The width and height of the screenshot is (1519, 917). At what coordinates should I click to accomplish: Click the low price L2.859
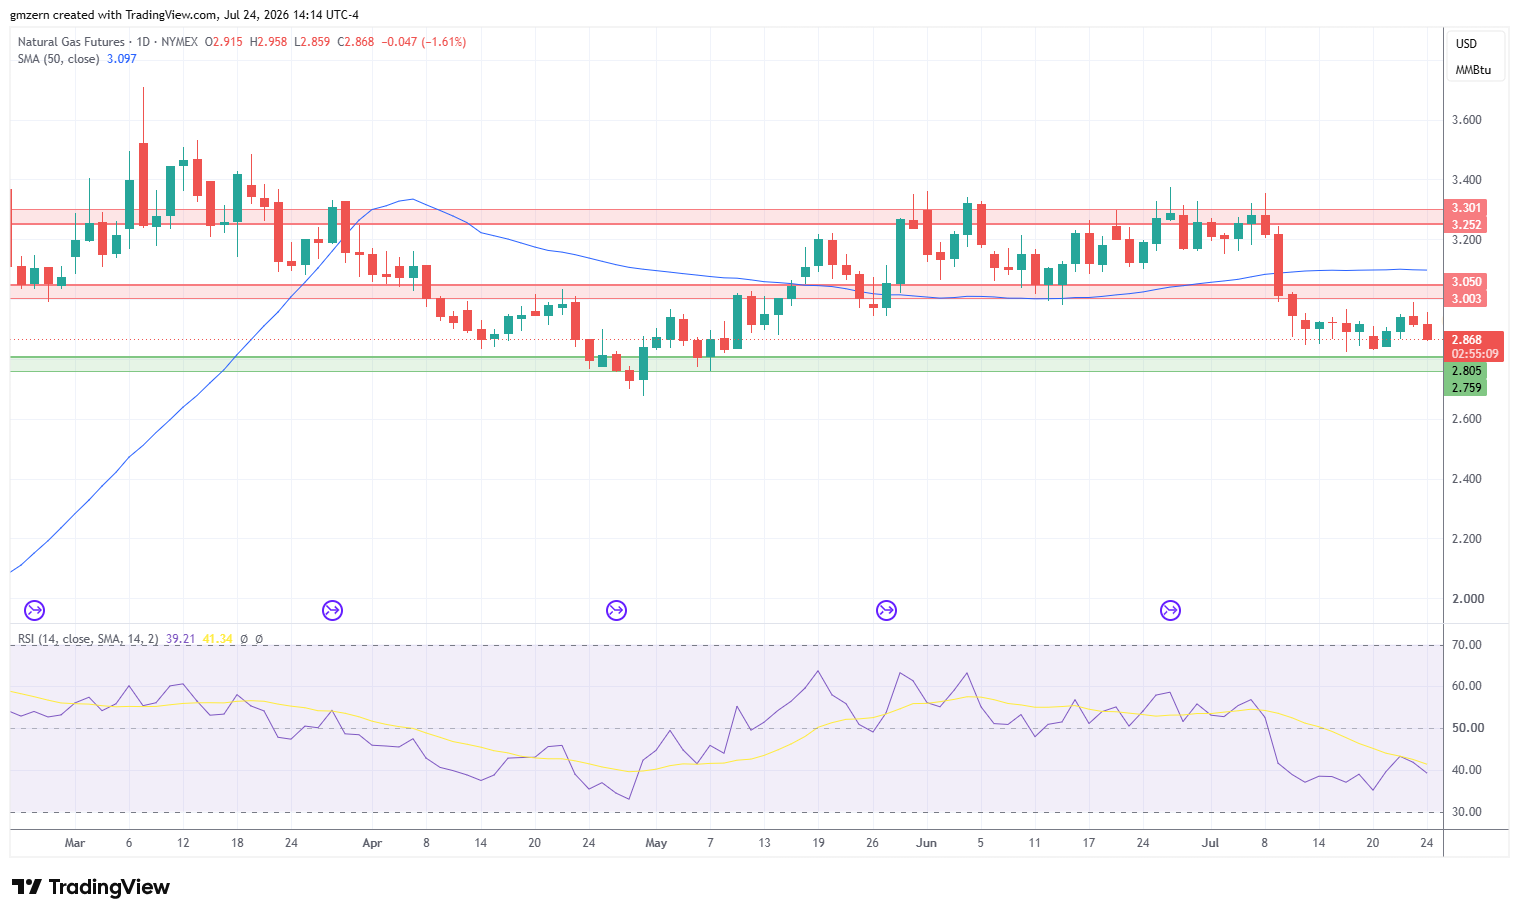(312, 42)
